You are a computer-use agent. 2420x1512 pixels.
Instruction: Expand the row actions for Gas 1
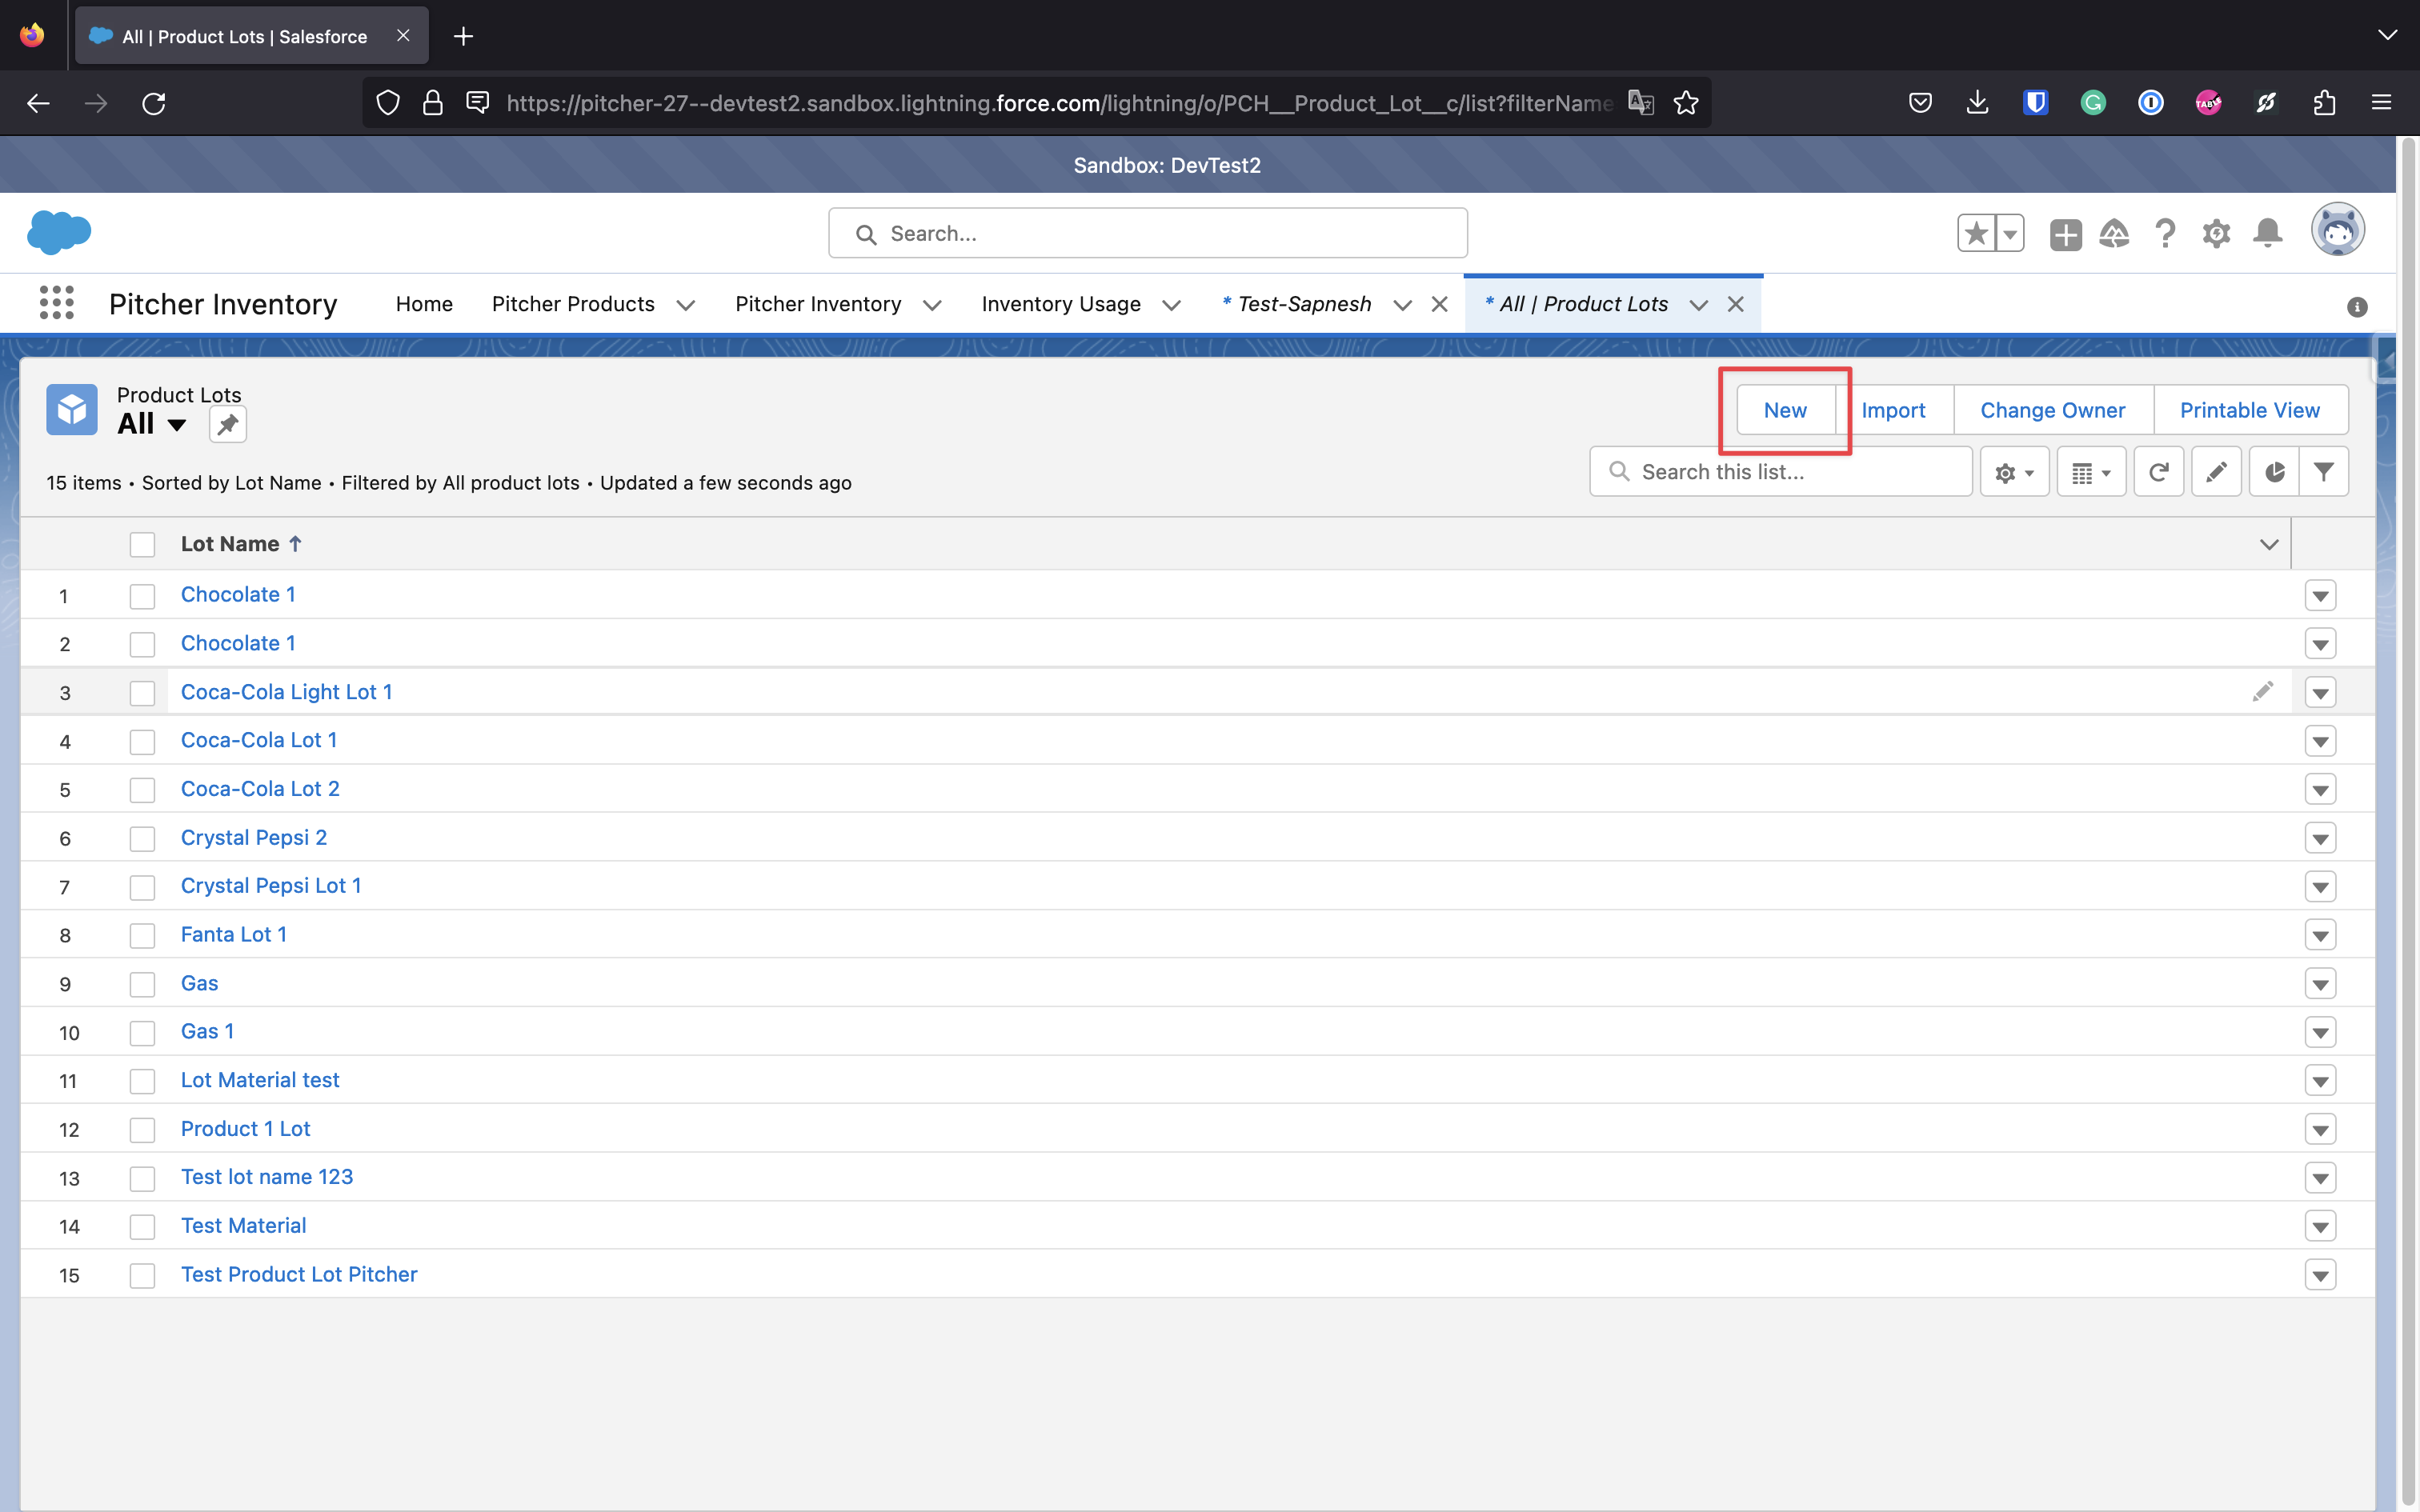pyautogui.click(x=2320, y=1033)
